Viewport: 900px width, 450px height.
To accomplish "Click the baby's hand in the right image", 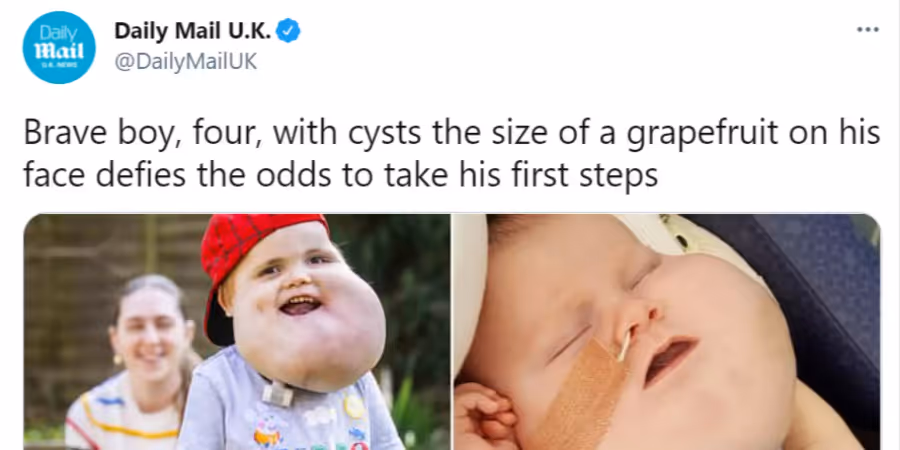I will [x=485, y=416].
